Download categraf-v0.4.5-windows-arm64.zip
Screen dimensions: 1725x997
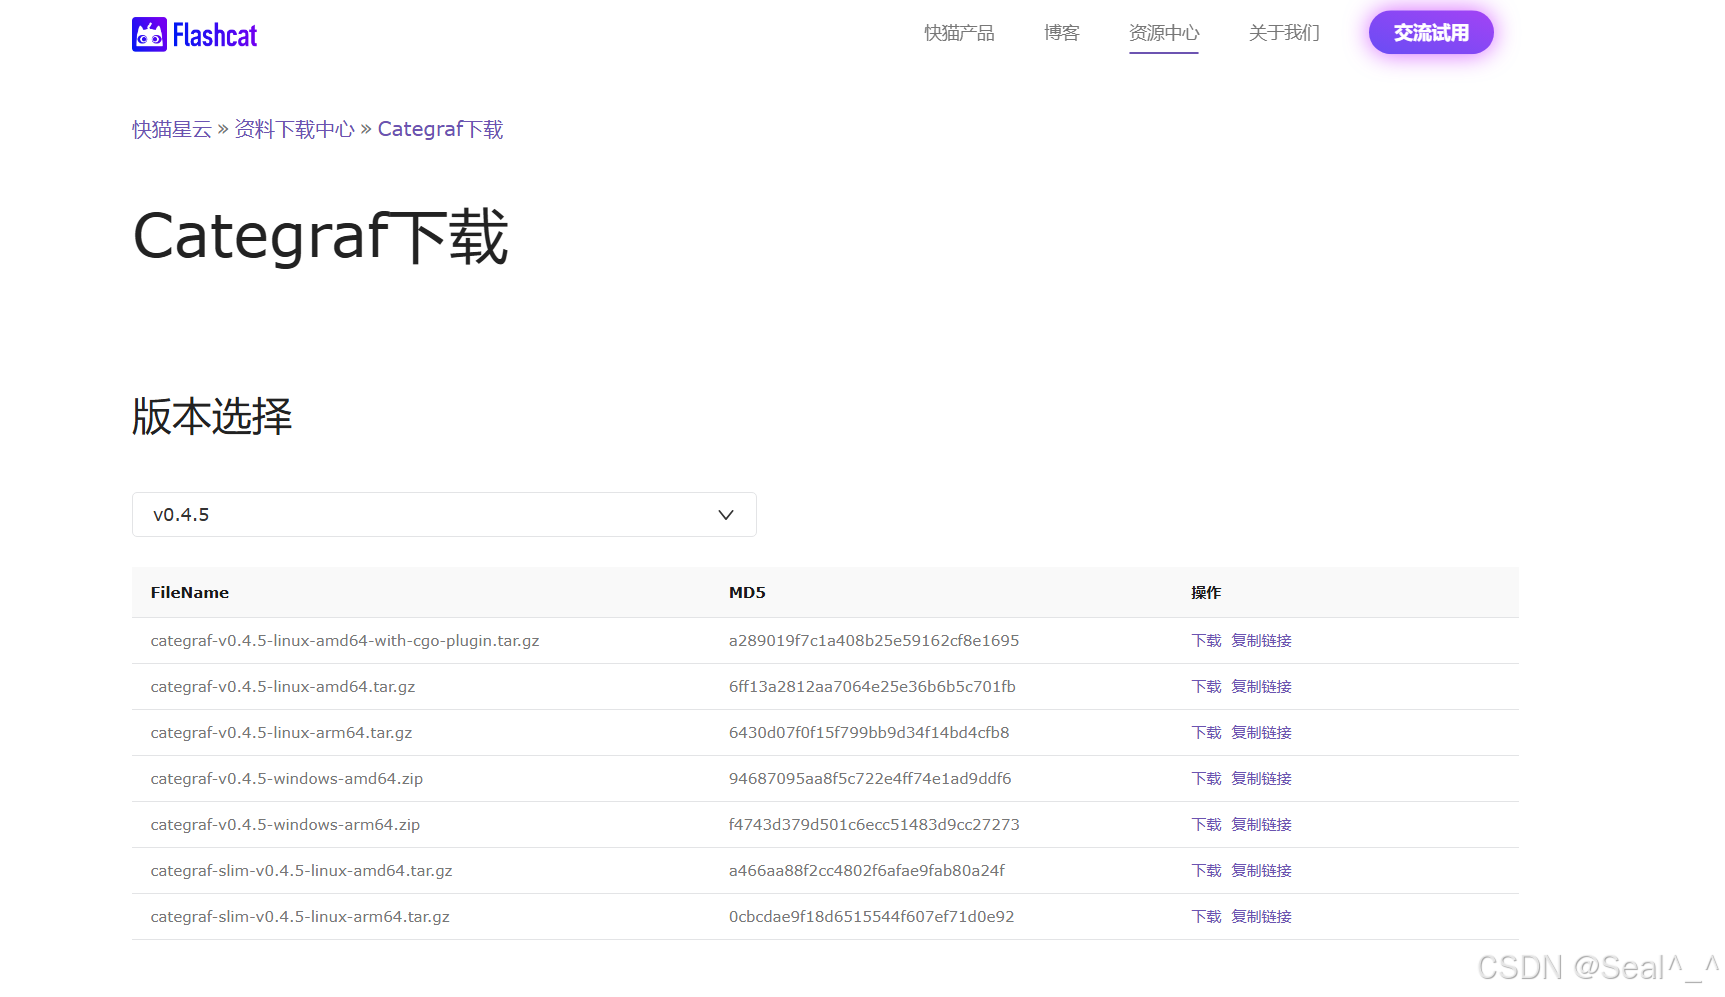coord(1206,824)
